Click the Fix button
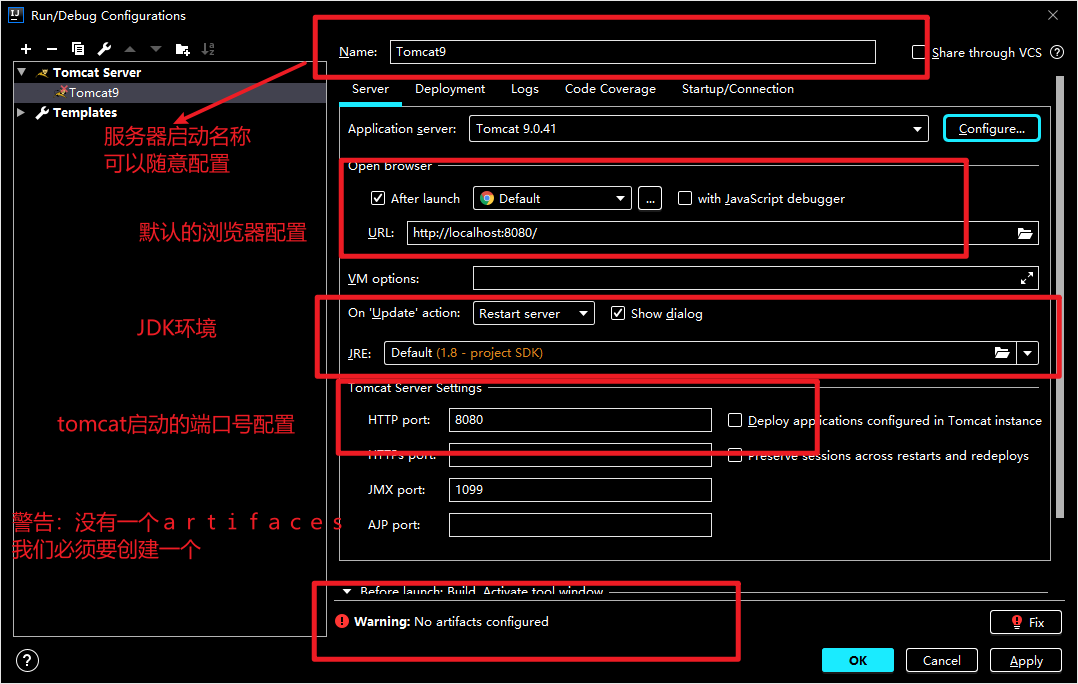The height and width of the screenshot is (684, 1078). (x=1026, y=622)
